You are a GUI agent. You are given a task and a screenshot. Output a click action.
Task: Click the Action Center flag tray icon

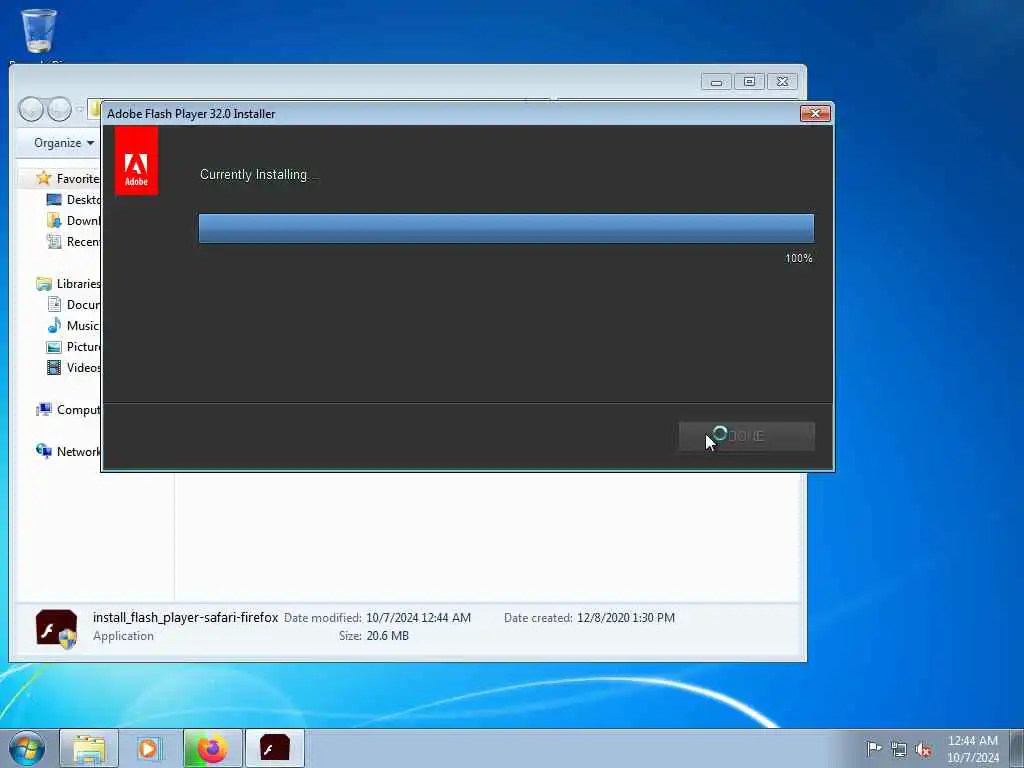click(873, 748)
